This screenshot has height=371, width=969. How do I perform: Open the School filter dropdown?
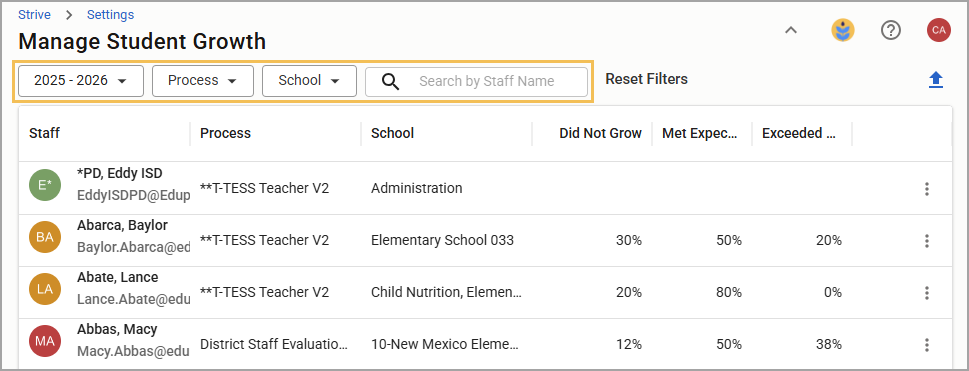point(309,81)
